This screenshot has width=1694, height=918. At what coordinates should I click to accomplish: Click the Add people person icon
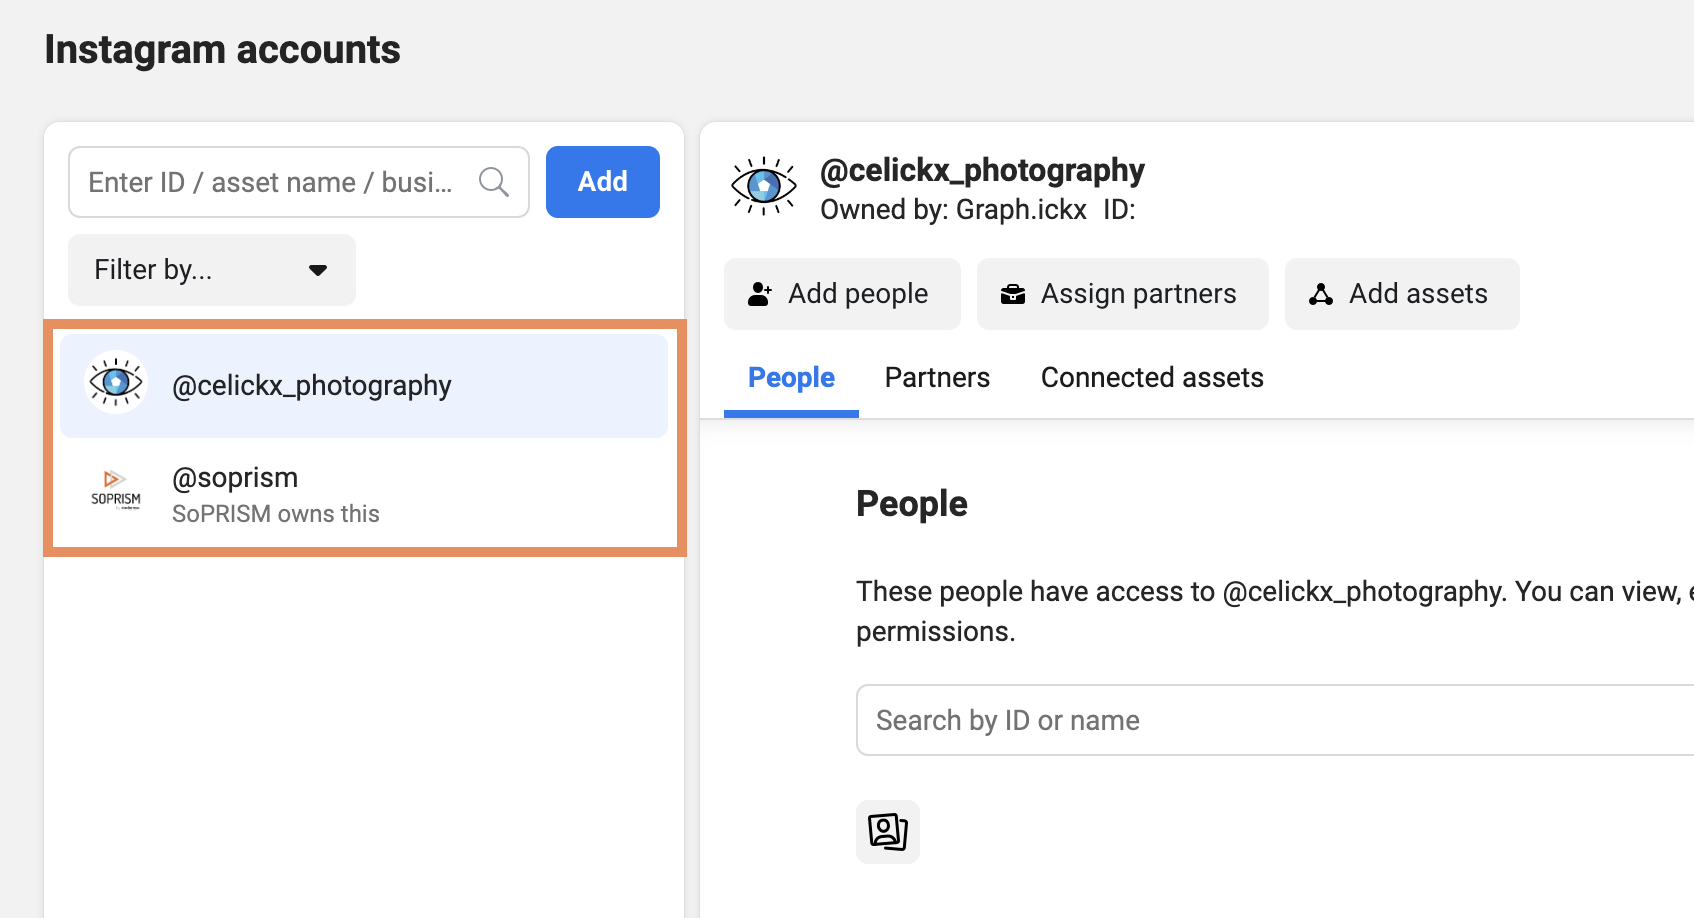click(x=760, y=294)
